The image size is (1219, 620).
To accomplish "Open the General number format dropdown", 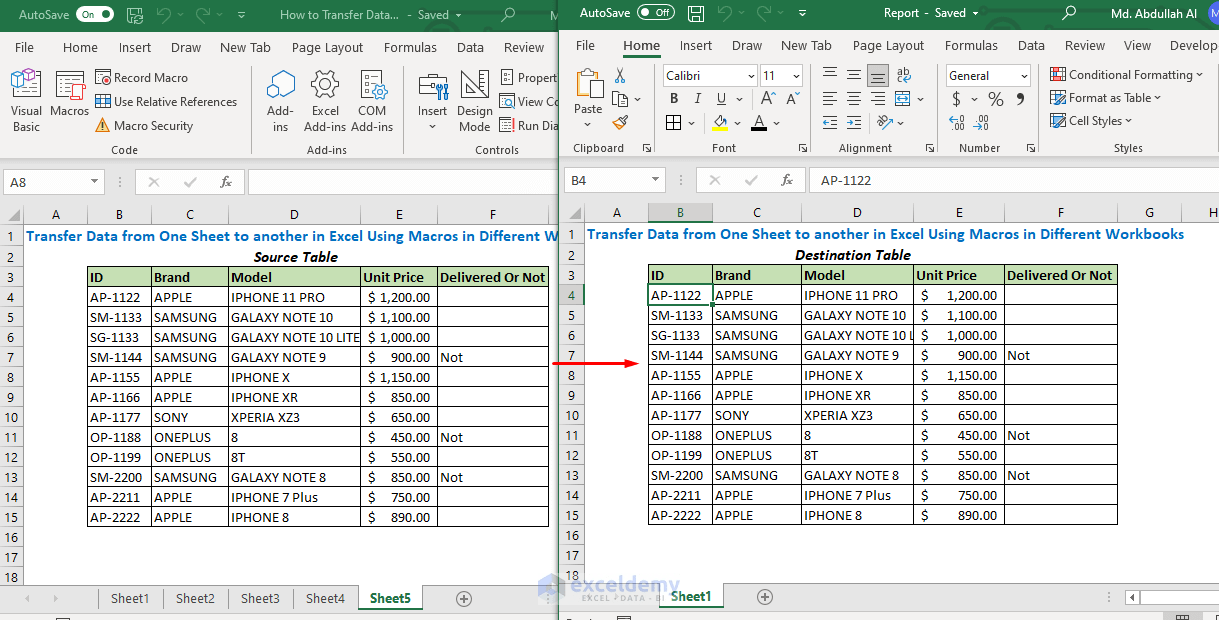I will click(1024, 76).
